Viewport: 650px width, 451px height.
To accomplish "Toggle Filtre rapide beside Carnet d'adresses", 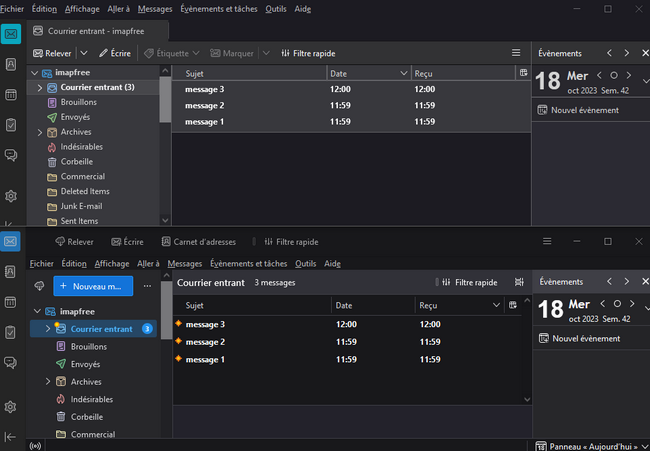I will pyautogui.click(x=290, y=241).
